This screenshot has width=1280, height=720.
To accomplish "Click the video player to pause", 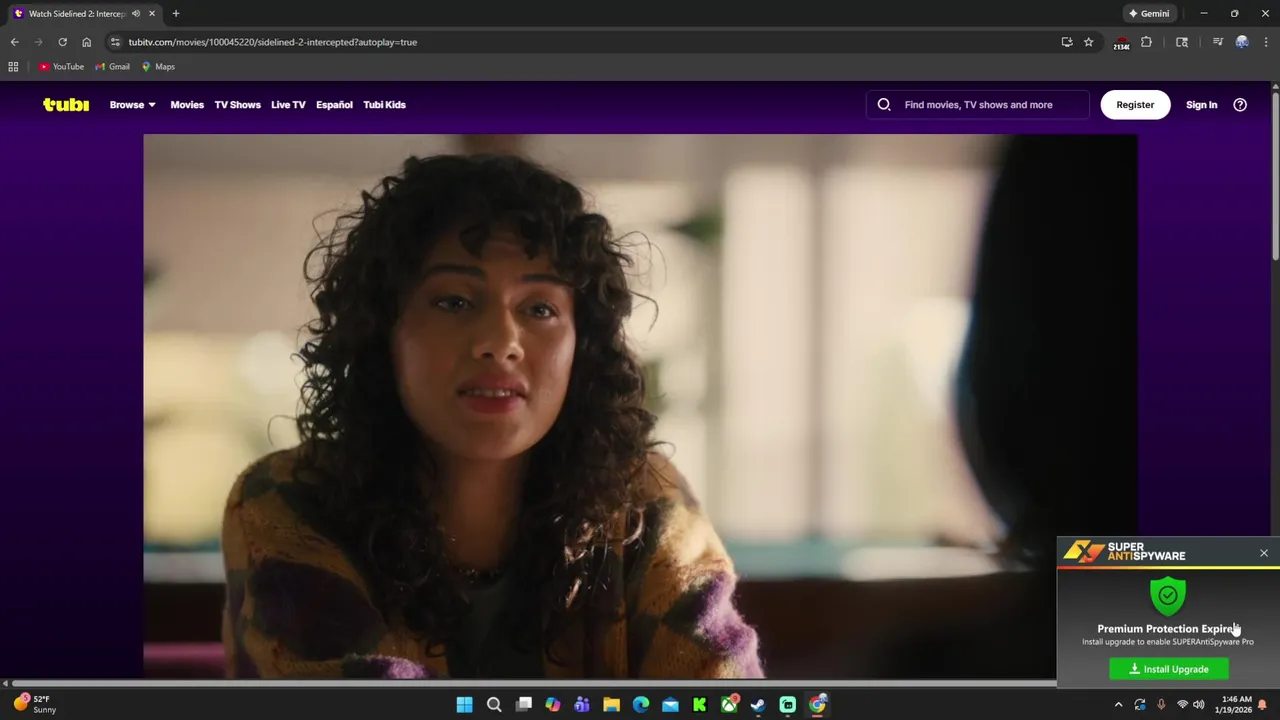I will [640, 406].
